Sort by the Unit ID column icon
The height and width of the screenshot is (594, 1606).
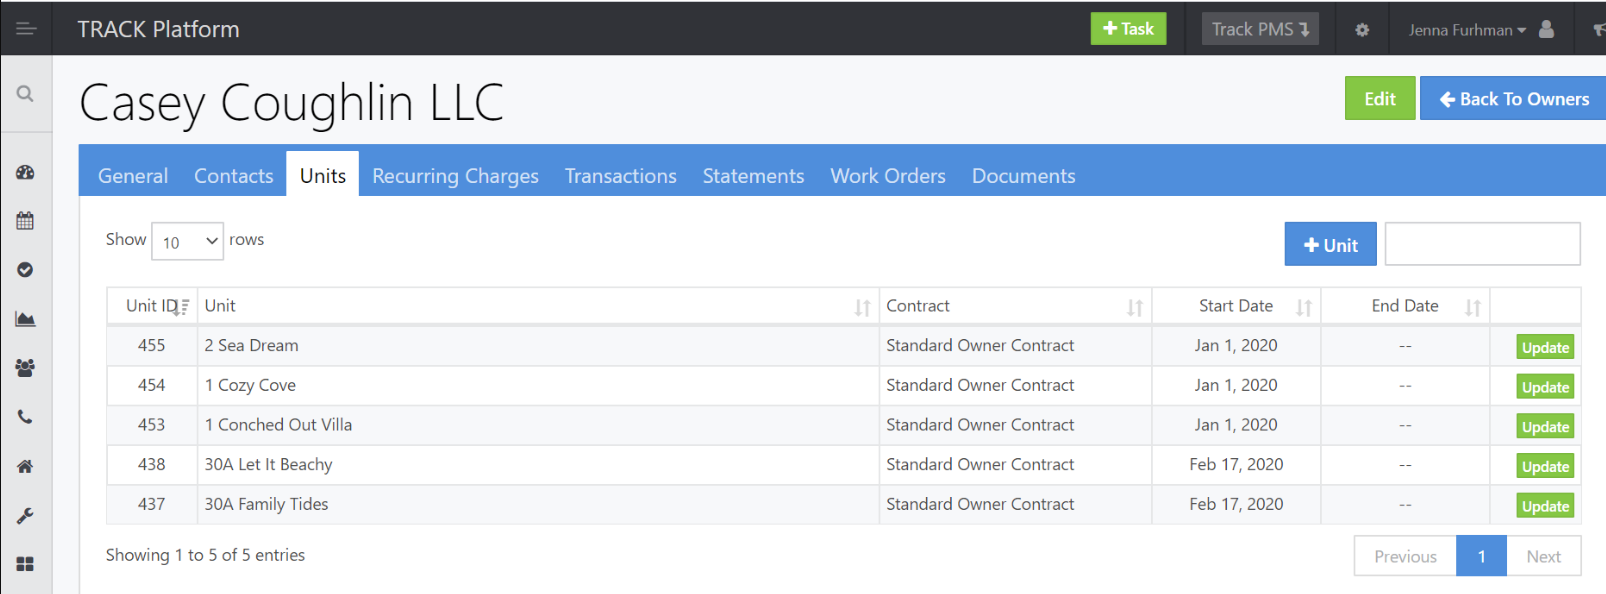click(181, 307)
